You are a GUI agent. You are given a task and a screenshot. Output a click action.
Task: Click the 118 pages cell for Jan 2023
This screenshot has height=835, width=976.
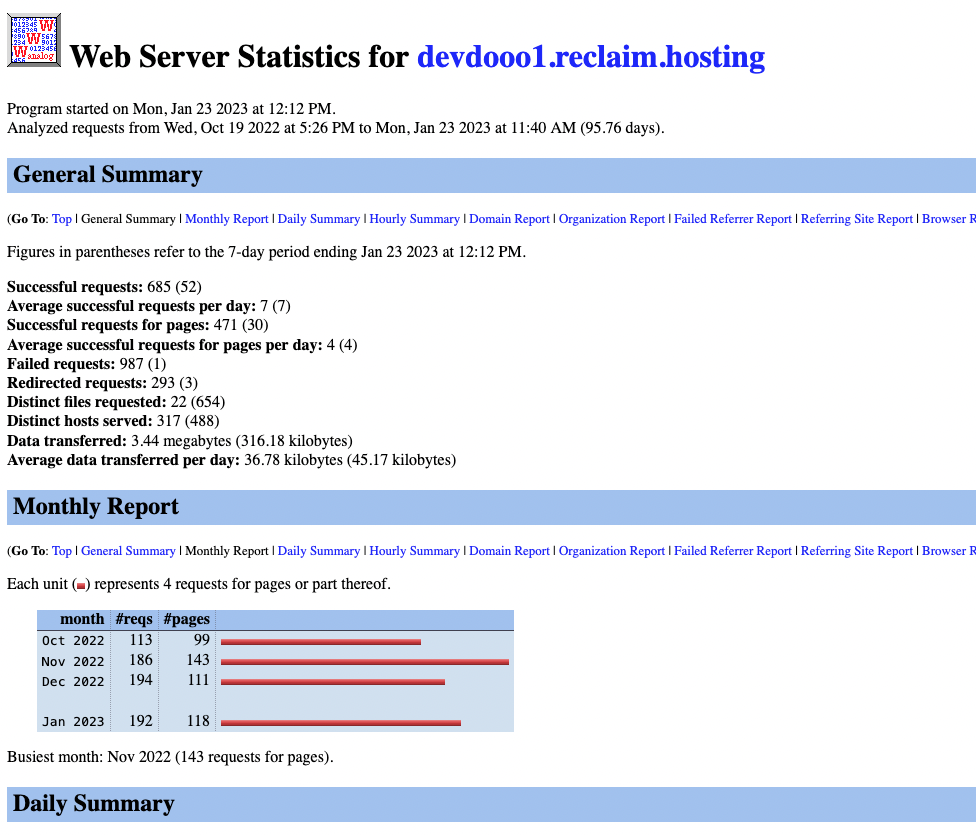pyautogui.click(x=199, y=721)
